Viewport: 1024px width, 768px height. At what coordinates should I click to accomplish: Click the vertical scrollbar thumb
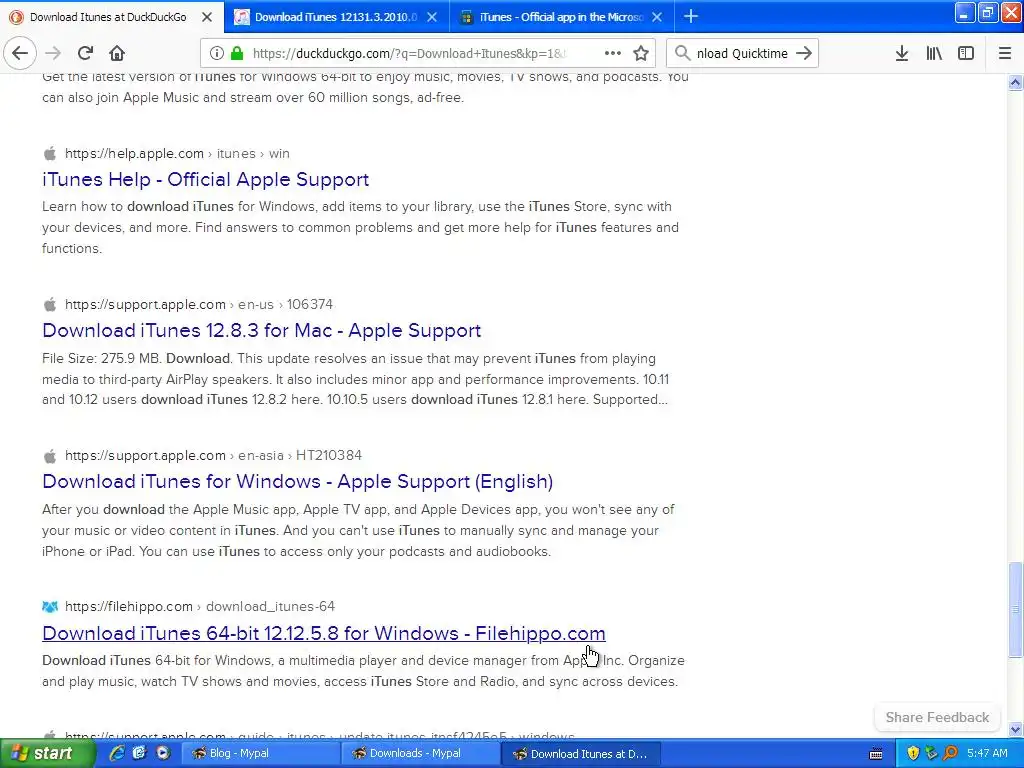(1015, 609)
